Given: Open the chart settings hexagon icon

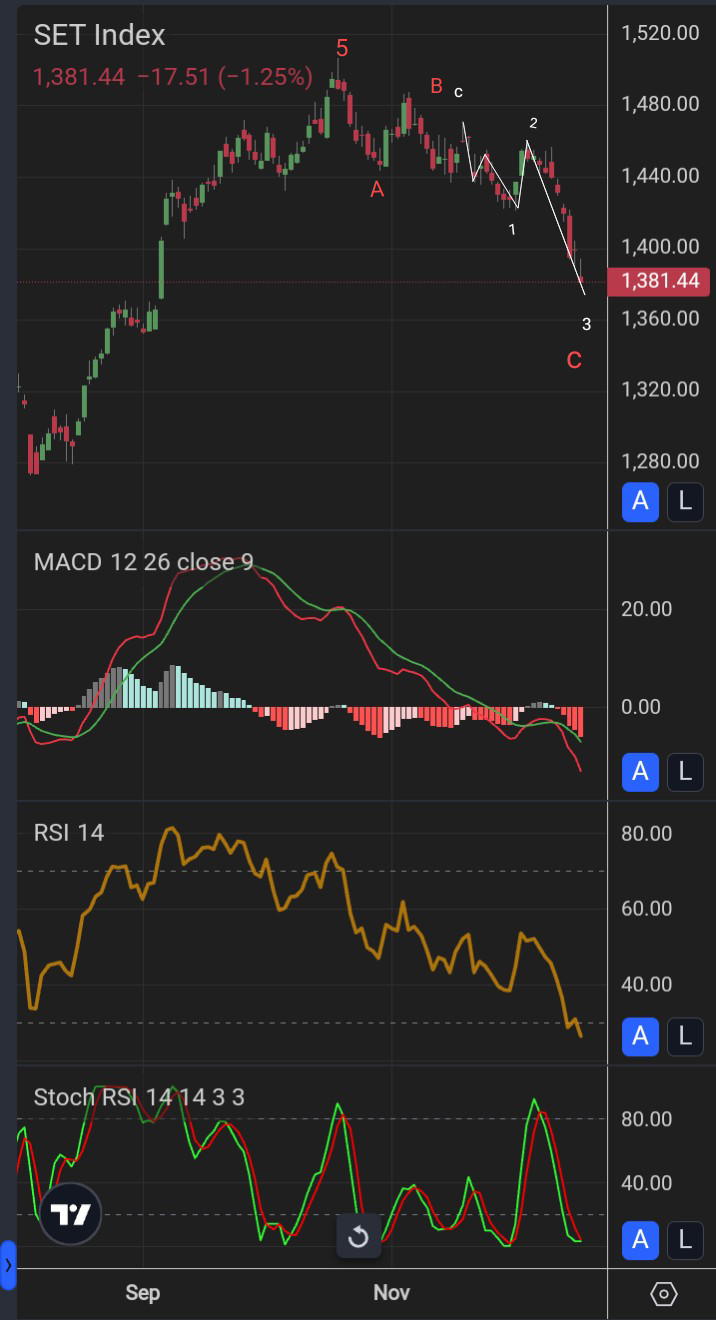Looking at the screenshot, I should 663,1294.
